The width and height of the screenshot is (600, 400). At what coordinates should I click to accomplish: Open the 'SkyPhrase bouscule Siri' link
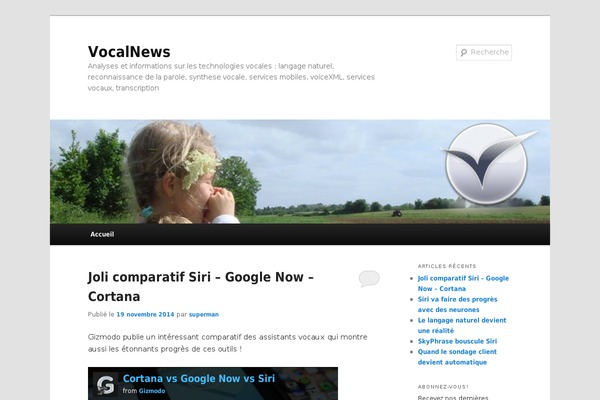pyautogui.click(x=457, y=341)
